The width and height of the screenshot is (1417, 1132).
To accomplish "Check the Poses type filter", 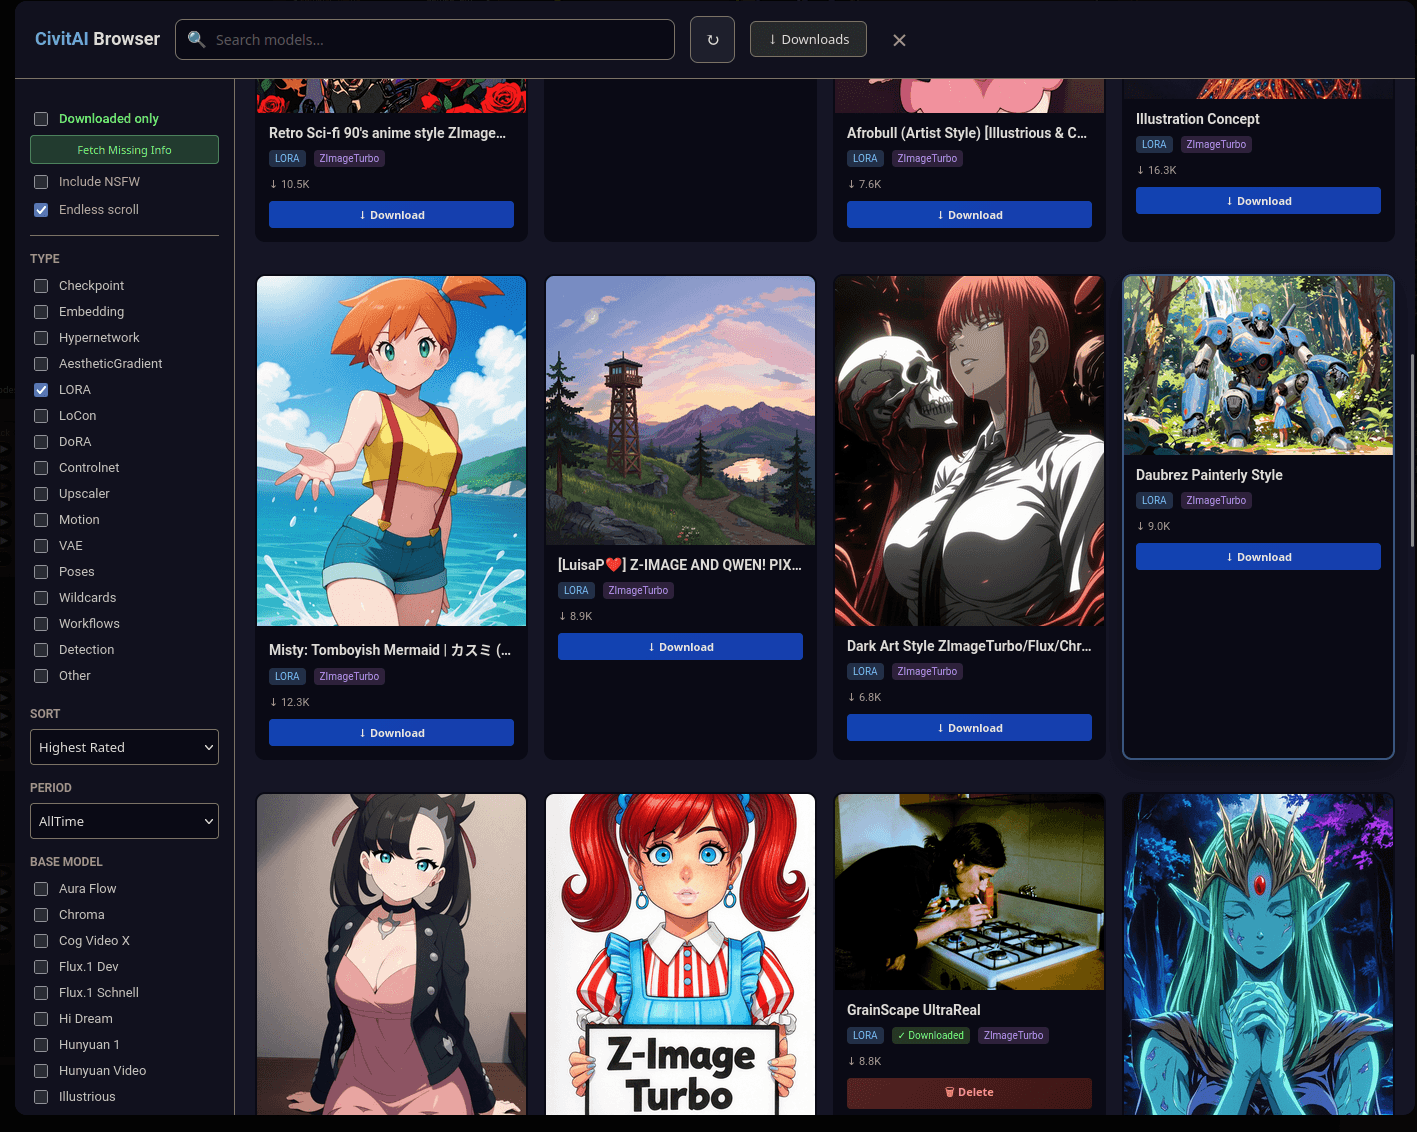I will pyautogui.click(x=41, y=572).
